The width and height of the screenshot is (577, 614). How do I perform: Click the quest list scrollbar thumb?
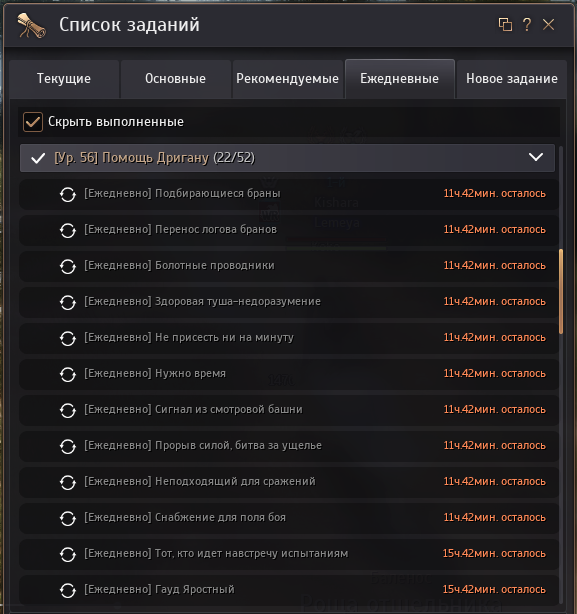pyautogui.click(x=561, y=291)
